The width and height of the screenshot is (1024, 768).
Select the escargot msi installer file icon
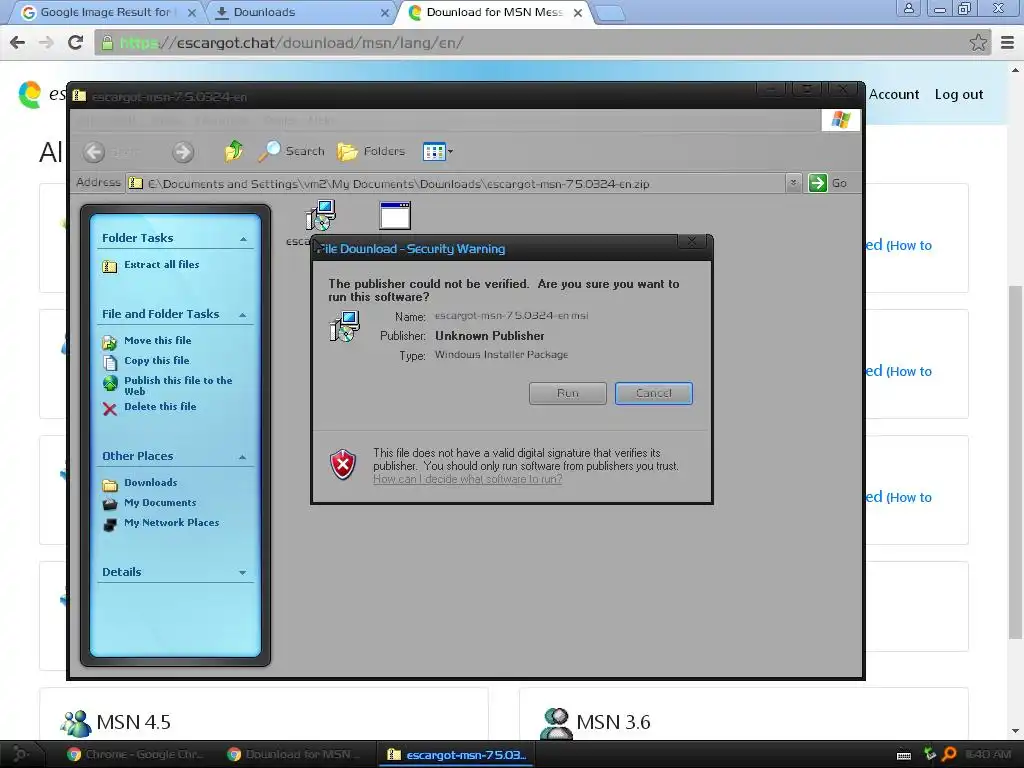click(321, 215)
